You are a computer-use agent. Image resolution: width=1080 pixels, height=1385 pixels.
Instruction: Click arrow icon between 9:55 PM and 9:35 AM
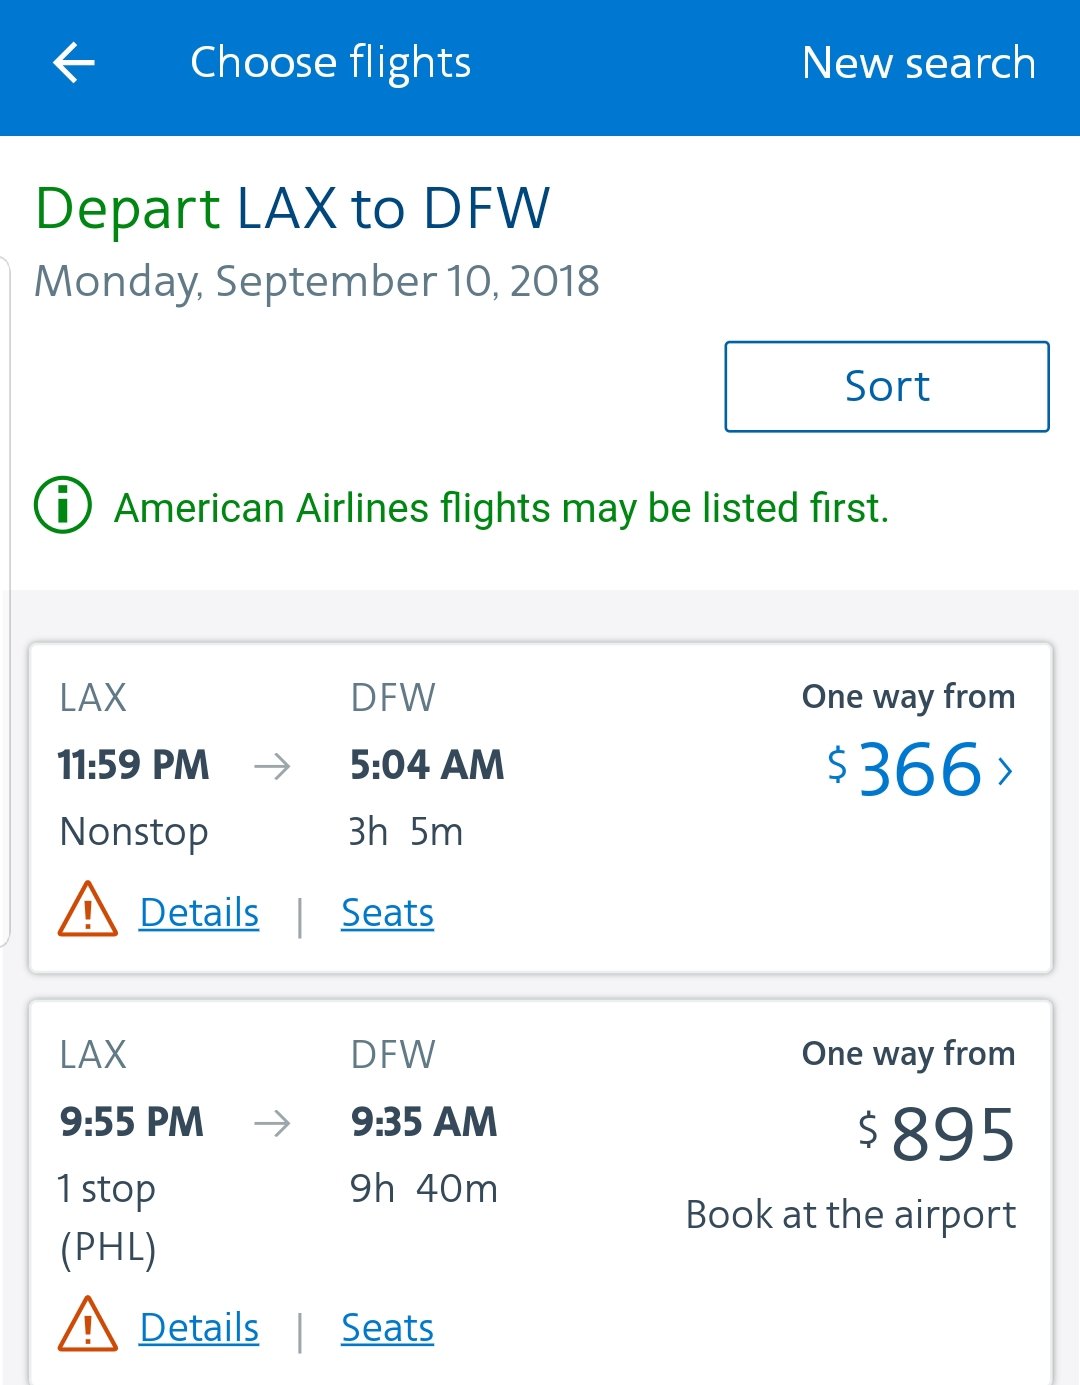pos(272,1123)
